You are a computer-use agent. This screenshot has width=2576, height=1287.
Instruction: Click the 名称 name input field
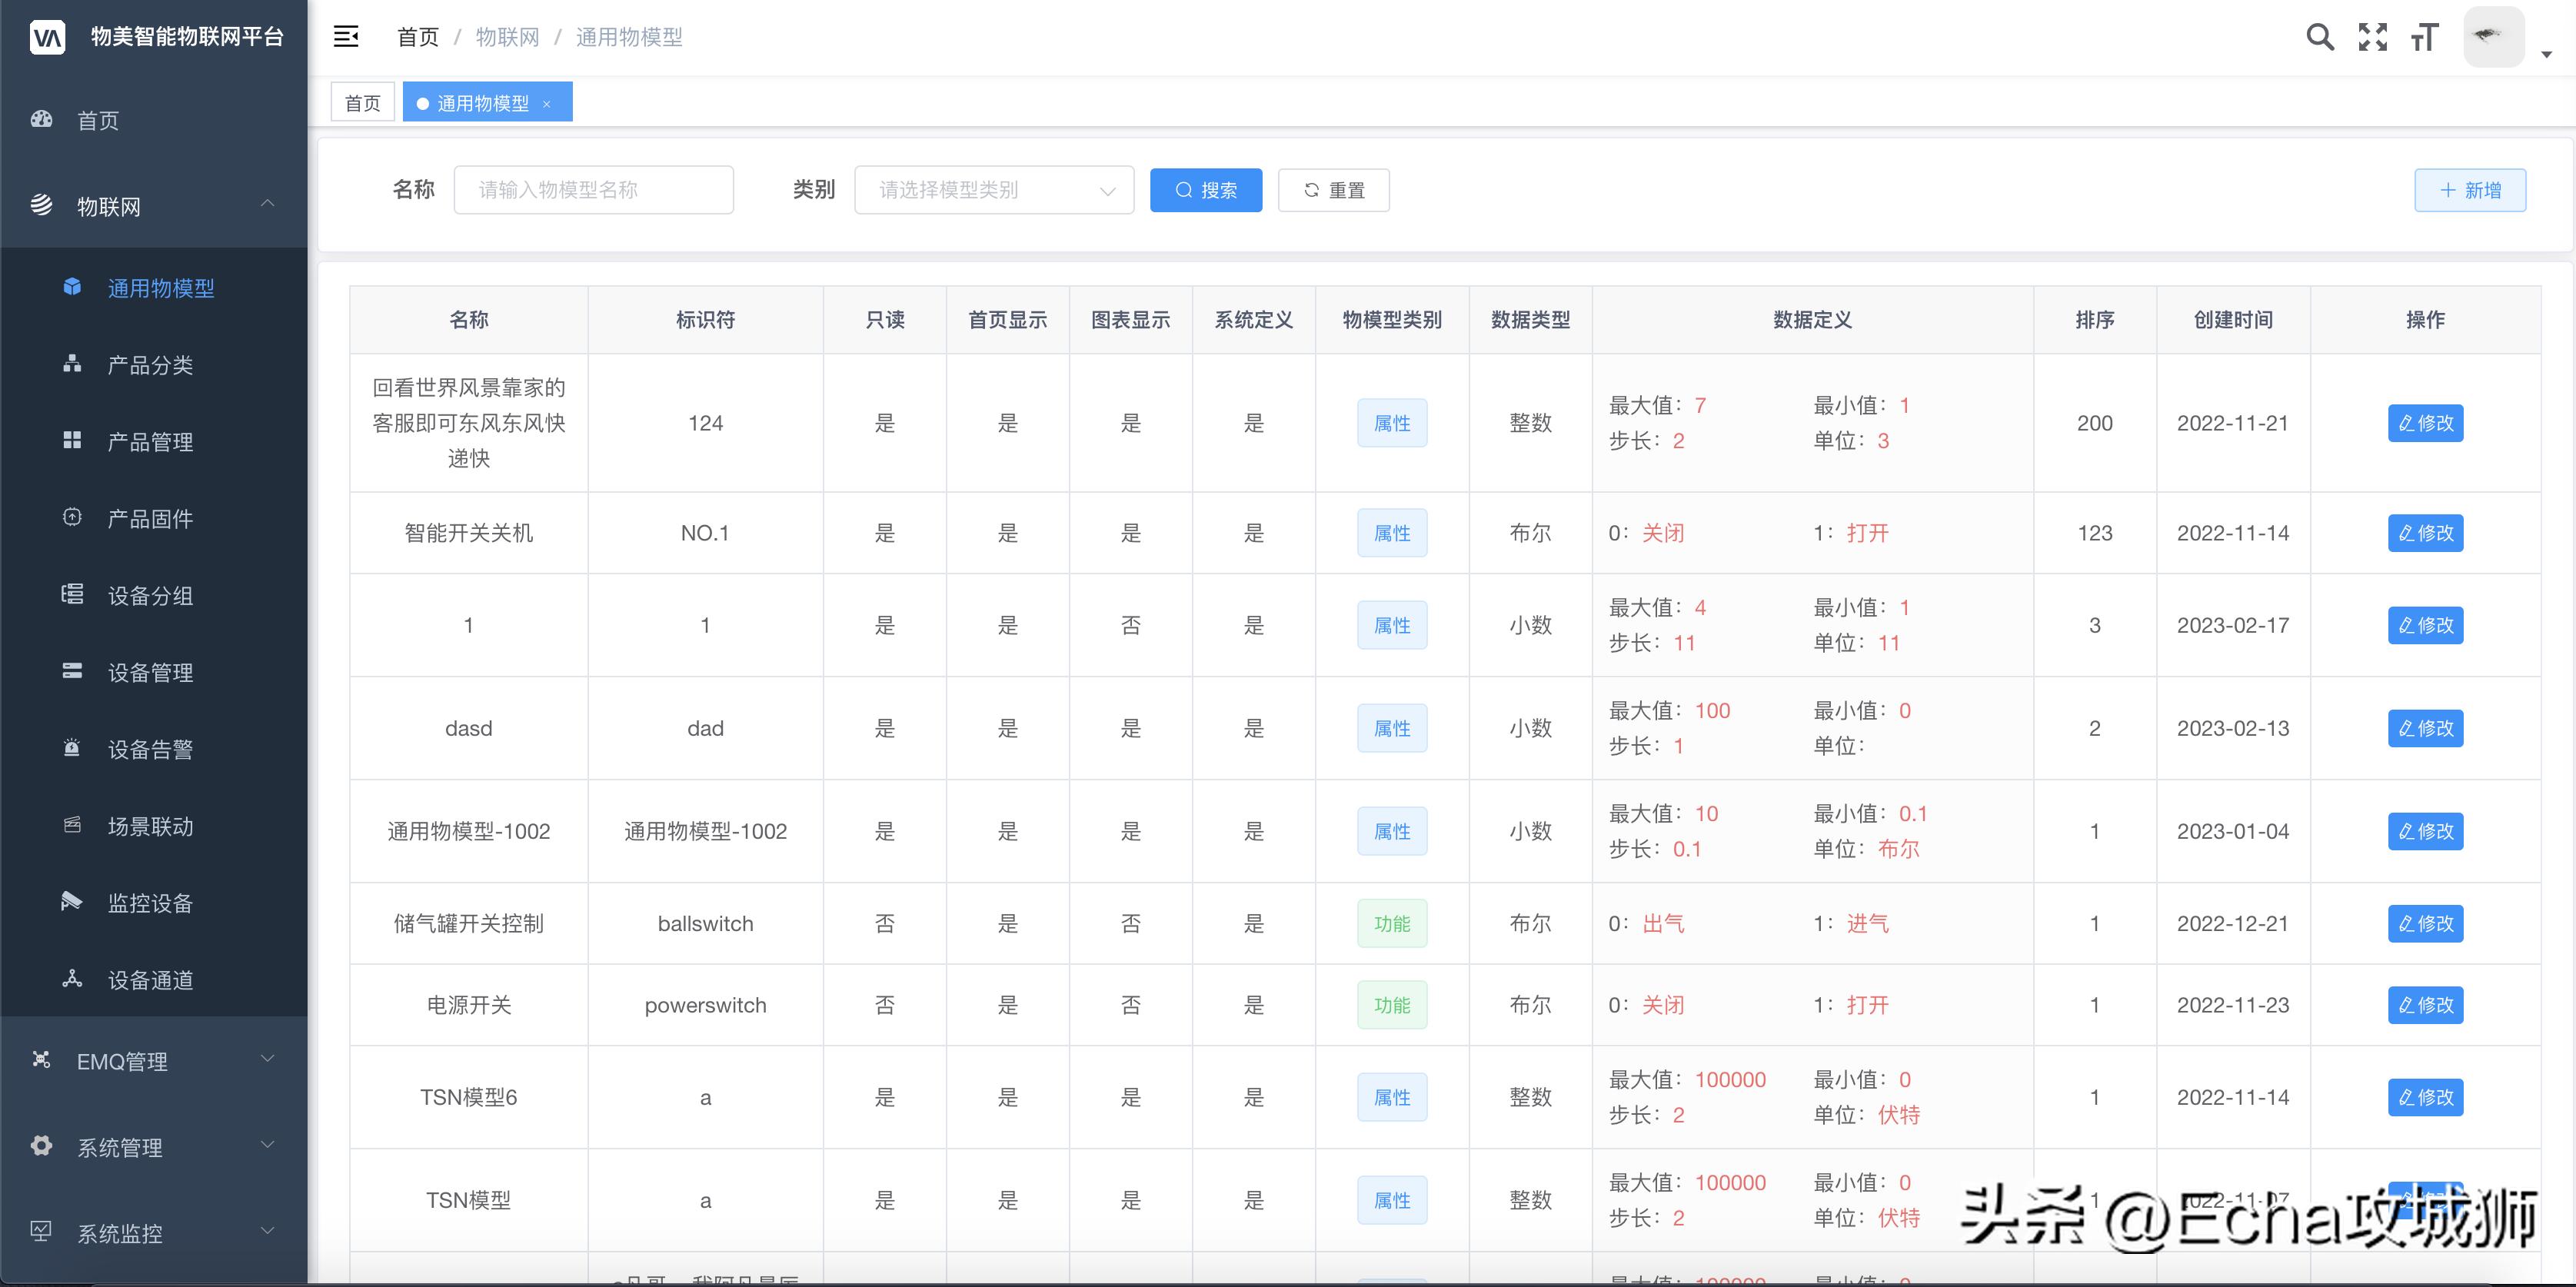click(x=594, y=190)
